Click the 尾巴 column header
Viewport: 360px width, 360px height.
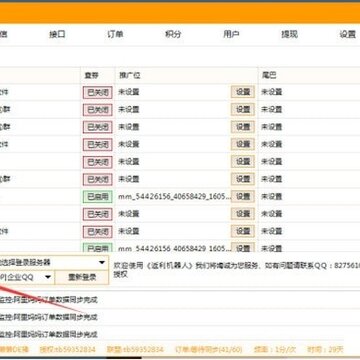[268, 75]
